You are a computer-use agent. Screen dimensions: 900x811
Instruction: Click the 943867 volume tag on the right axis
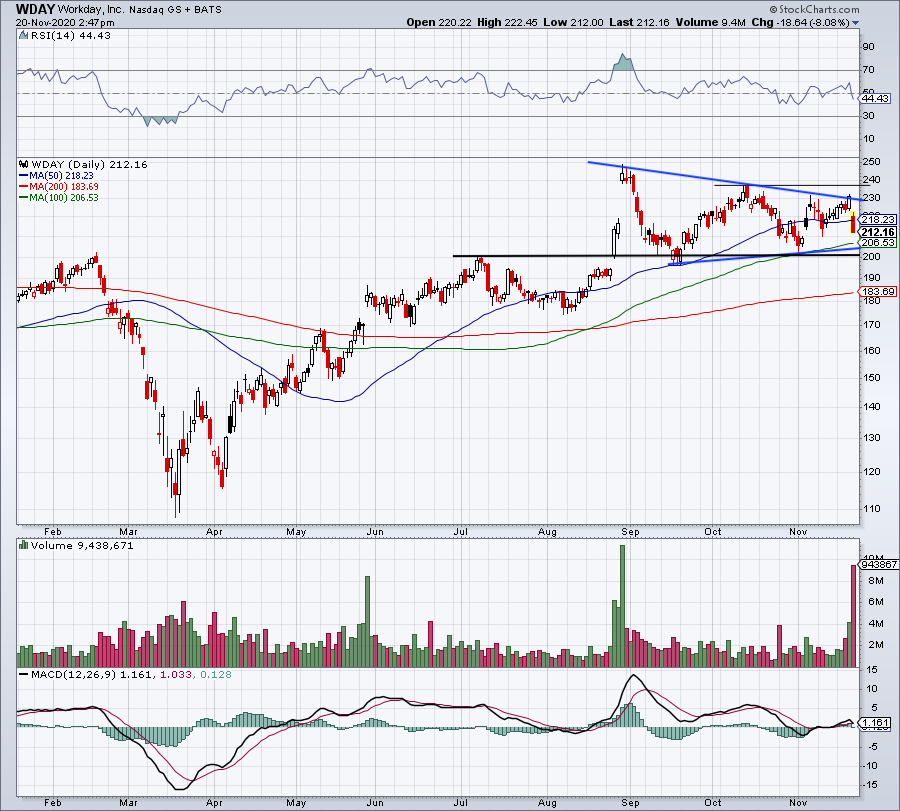coord(879,564)
